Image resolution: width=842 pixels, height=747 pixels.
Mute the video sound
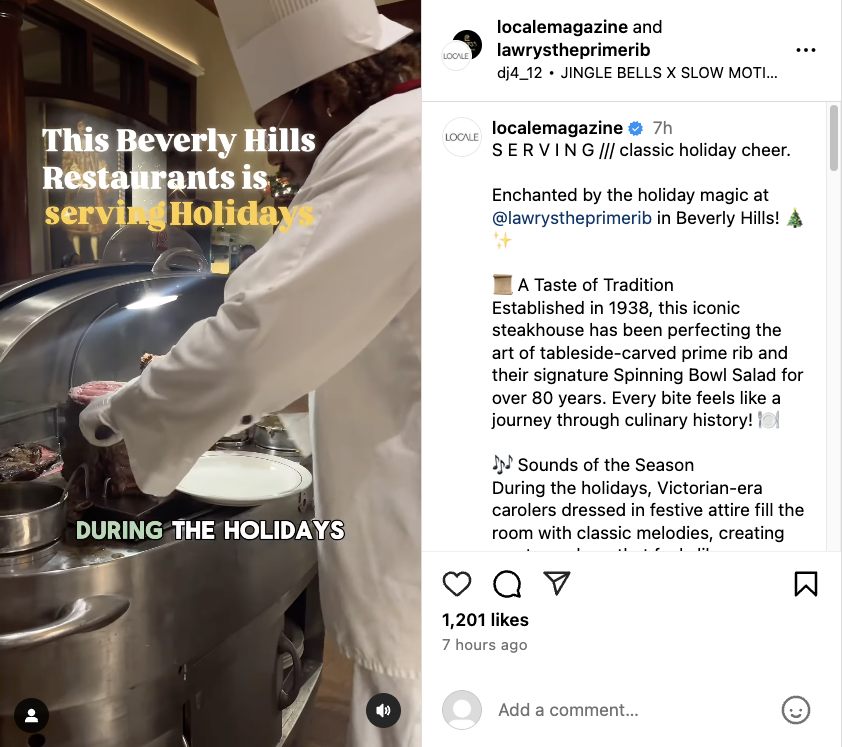pyautogui.click(x=383, y=710)
